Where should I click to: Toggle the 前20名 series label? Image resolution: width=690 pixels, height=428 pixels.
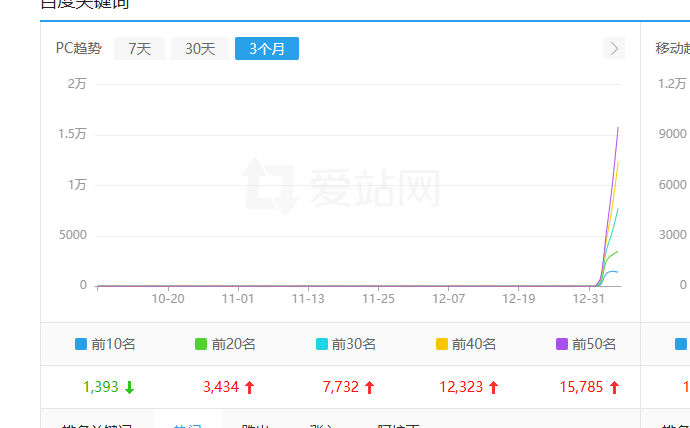[233, 344]
